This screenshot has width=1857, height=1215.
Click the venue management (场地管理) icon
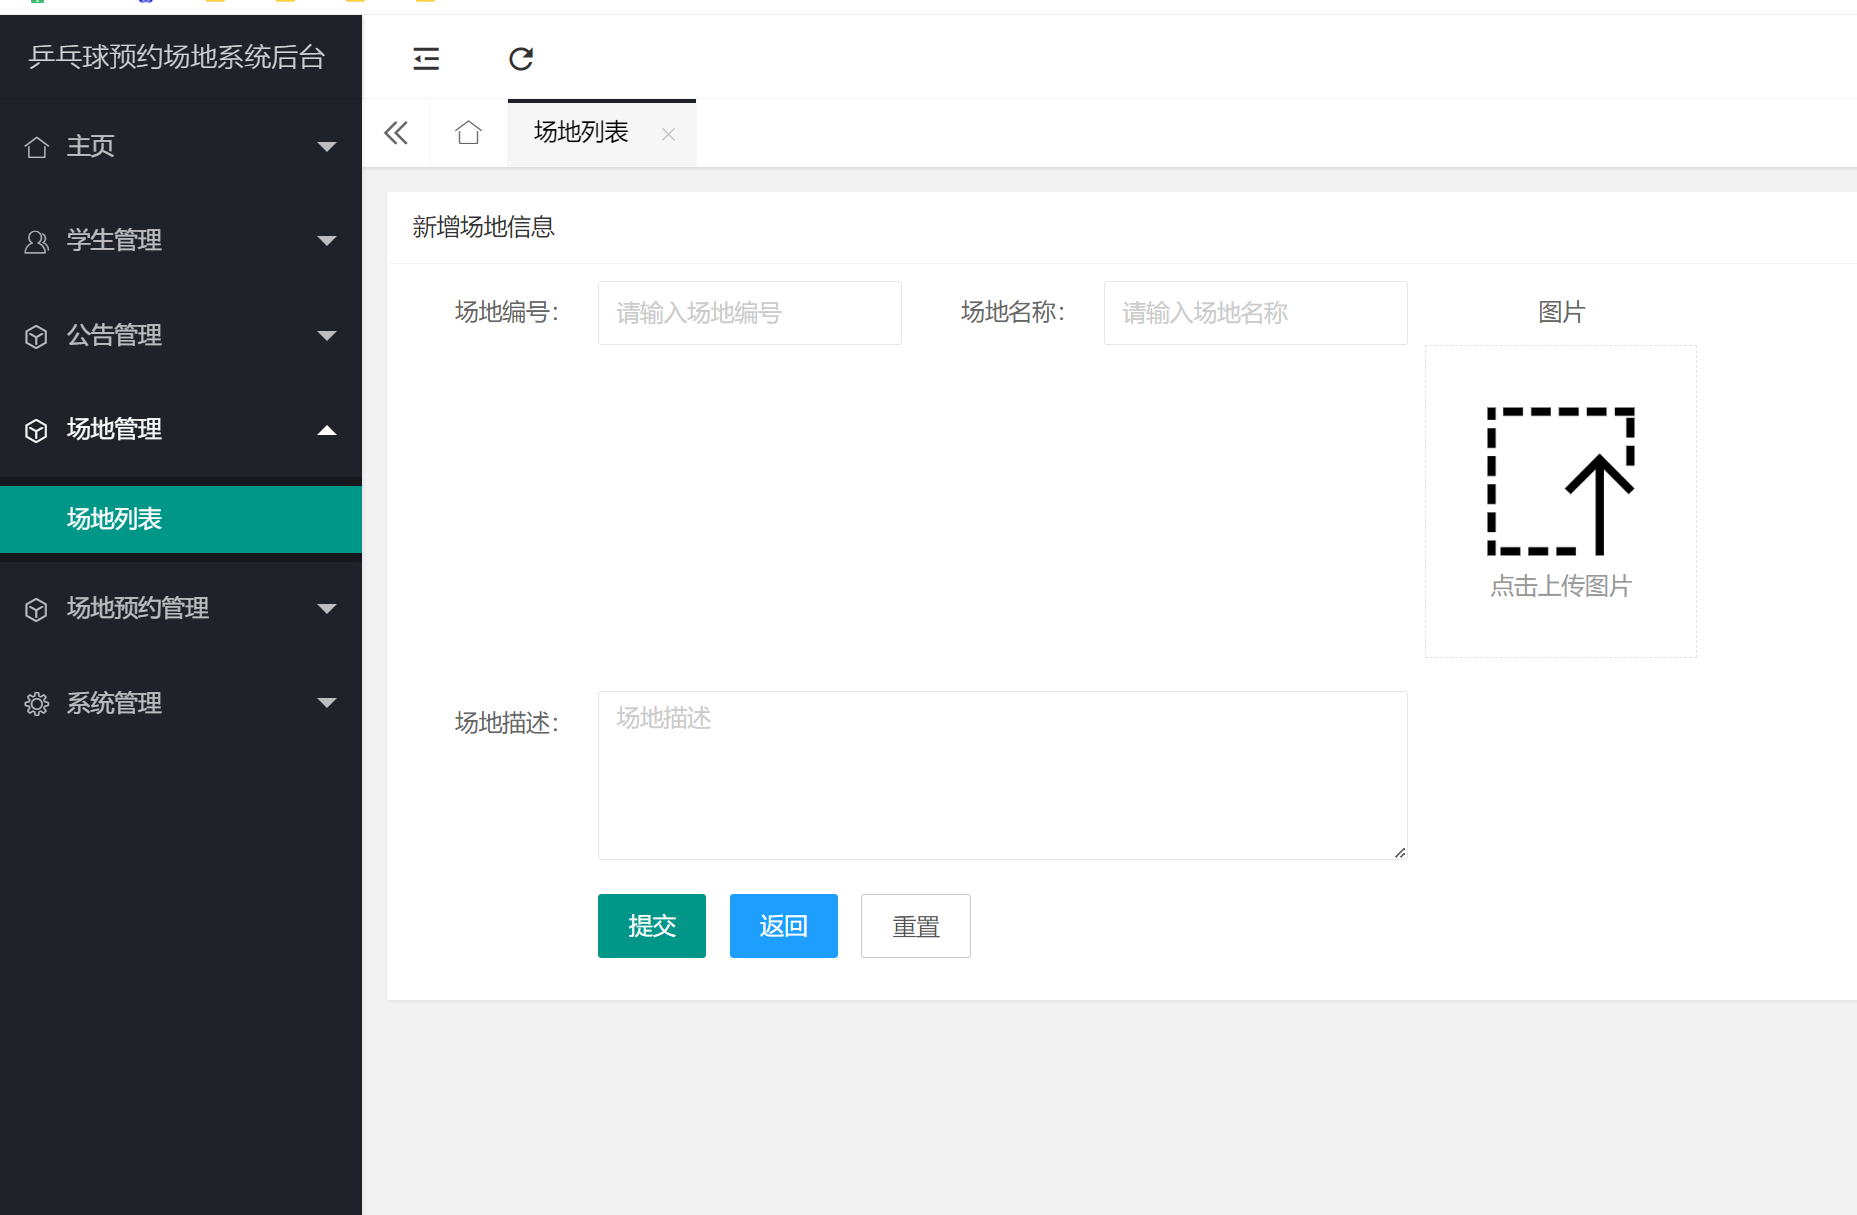37,430
